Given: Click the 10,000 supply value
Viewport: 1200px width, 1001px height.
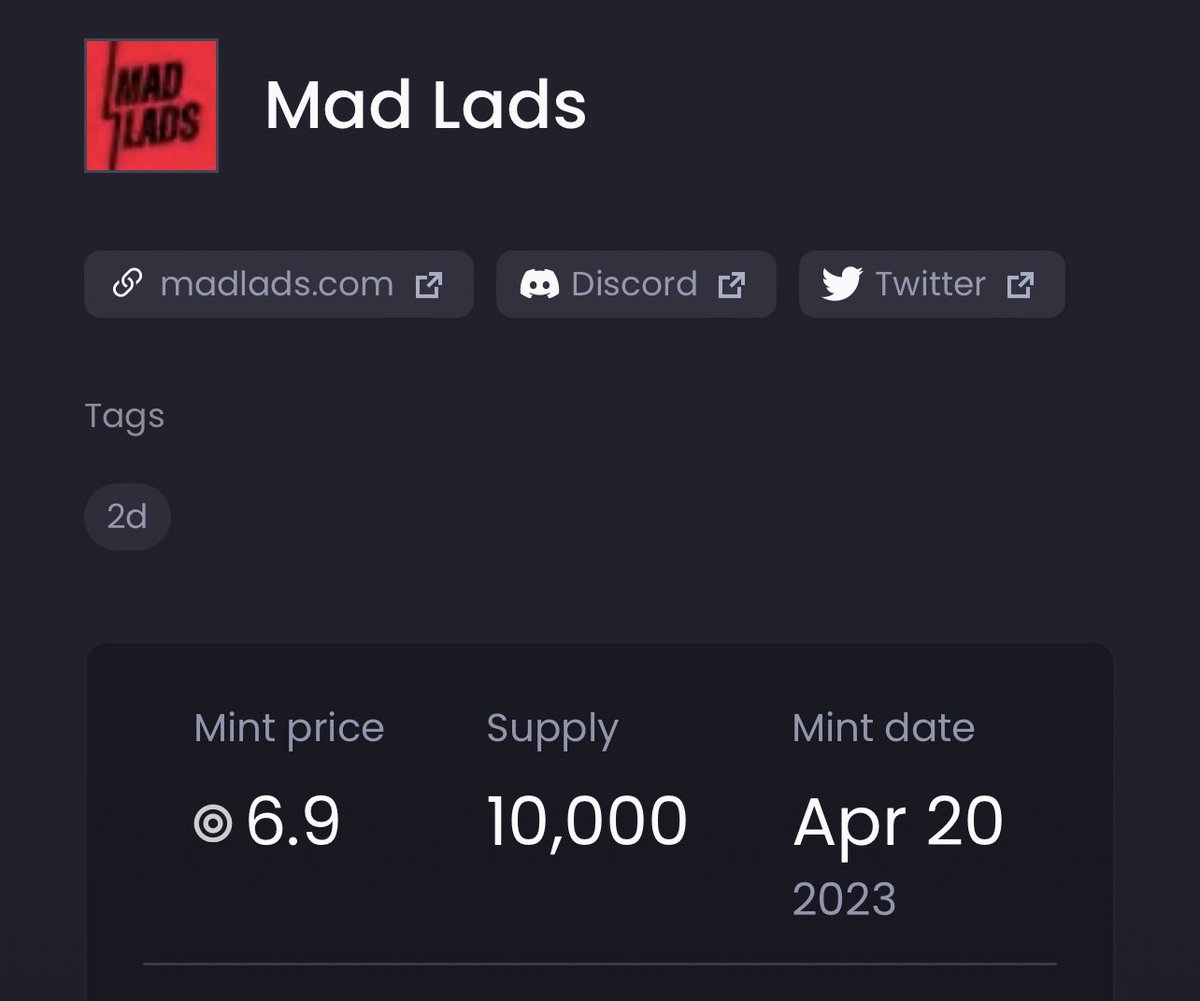Looking at the screenshot, I should click(x=587, y=822).
